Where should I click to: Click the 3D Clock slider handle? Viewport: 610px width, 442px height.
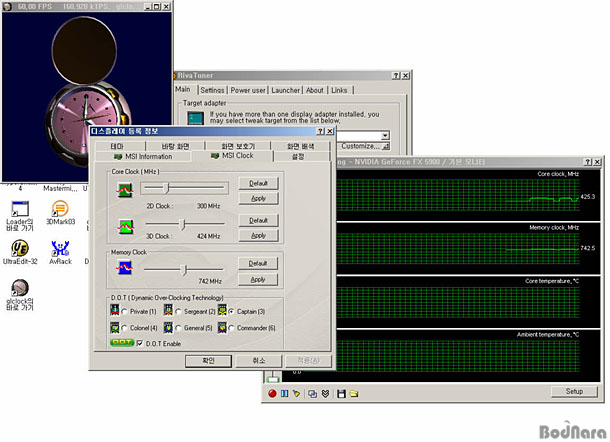[x=182, y=224]
